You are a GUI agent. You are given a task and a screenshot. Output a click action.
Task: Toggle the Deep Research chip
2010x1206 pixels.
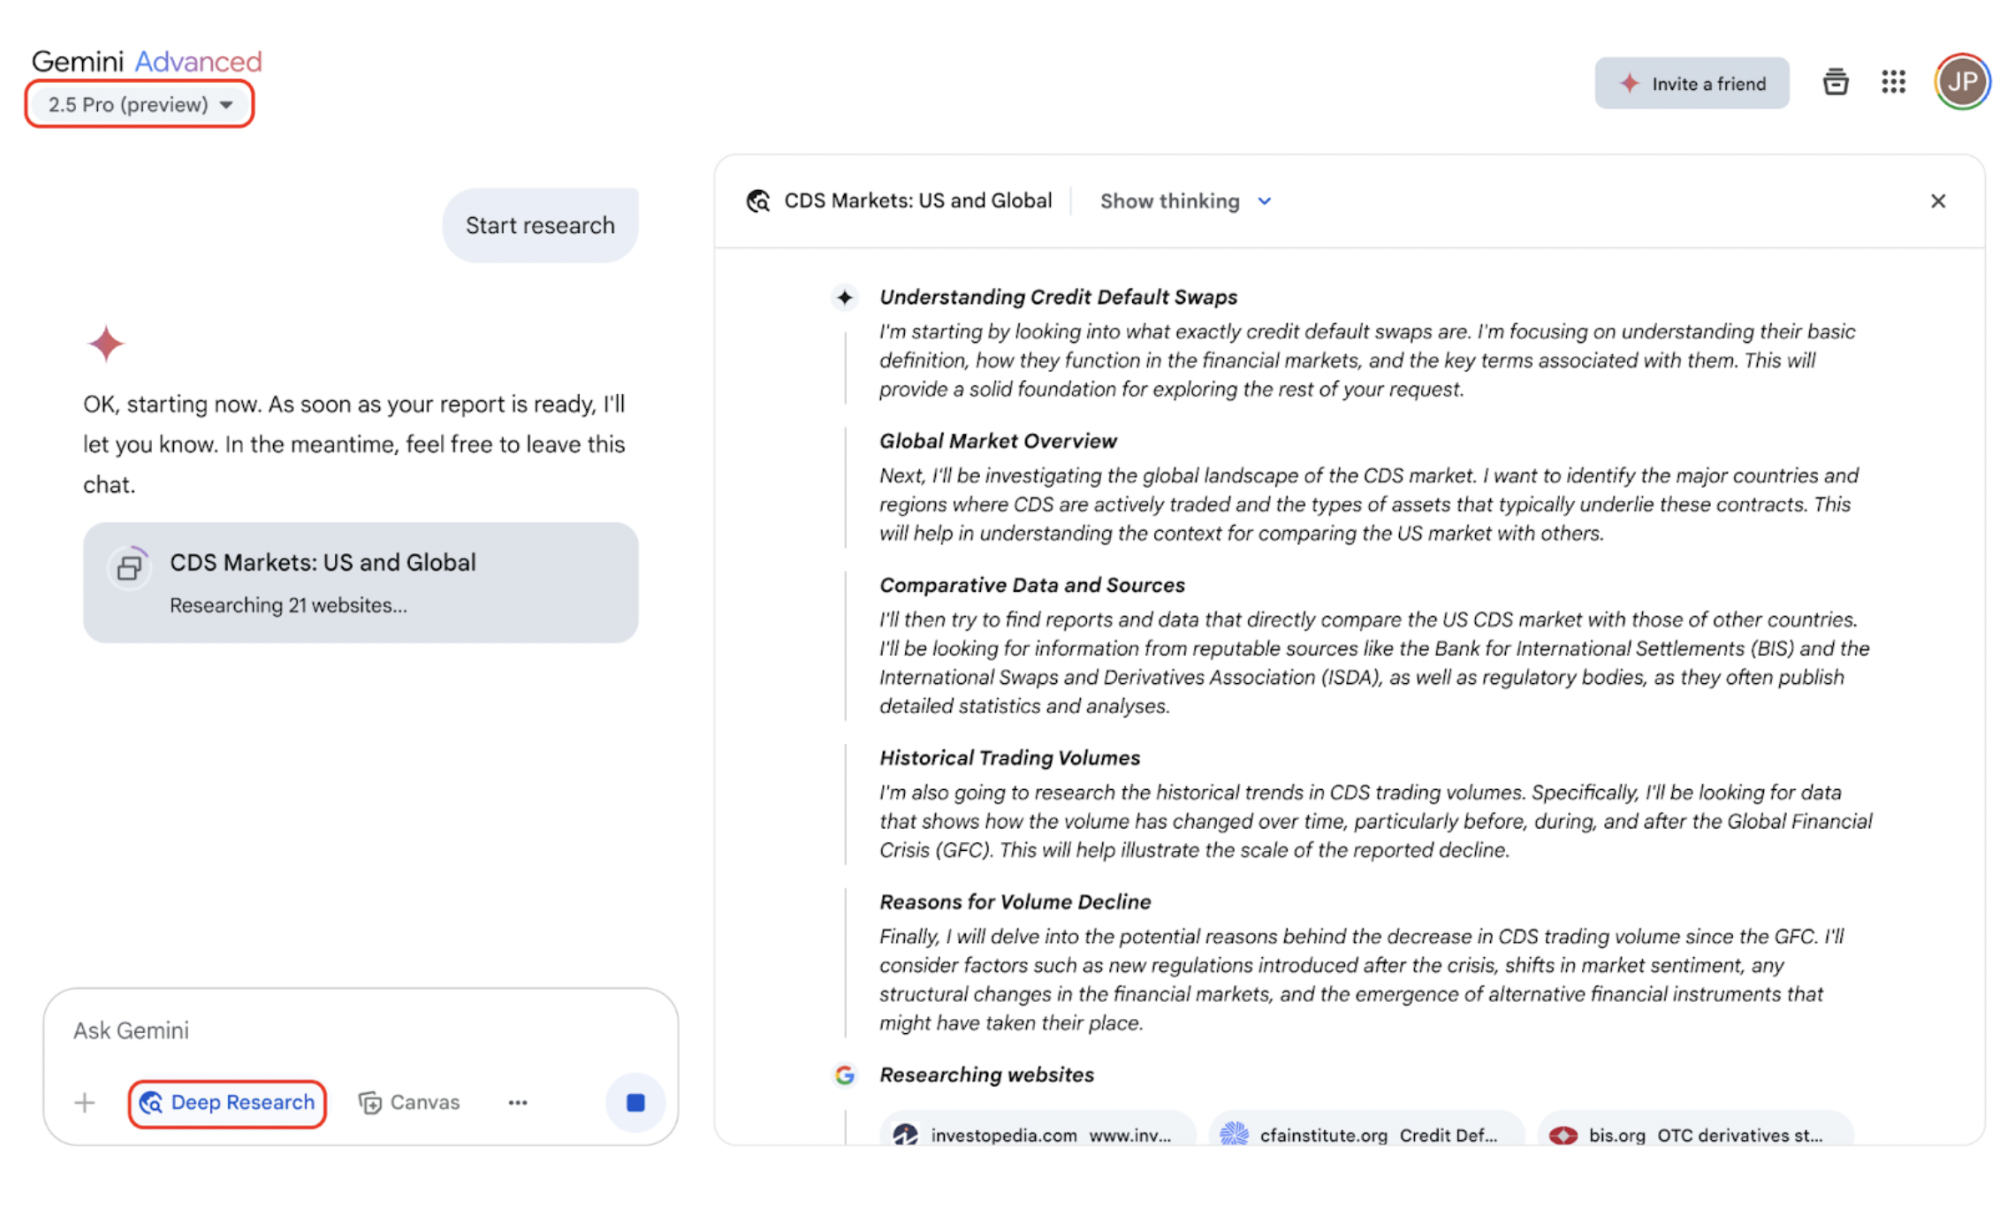[x=227, y=1103]
